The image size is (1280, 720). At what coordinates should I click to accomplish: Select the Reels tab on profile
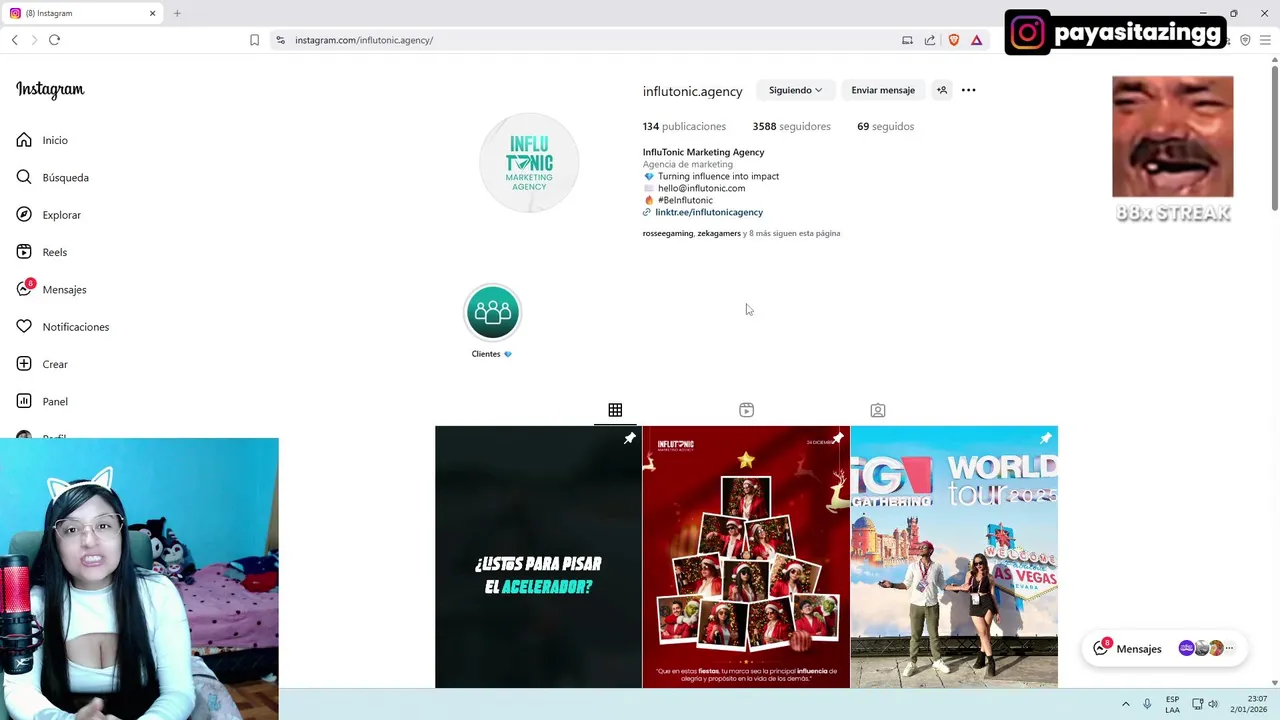point(746,410)
